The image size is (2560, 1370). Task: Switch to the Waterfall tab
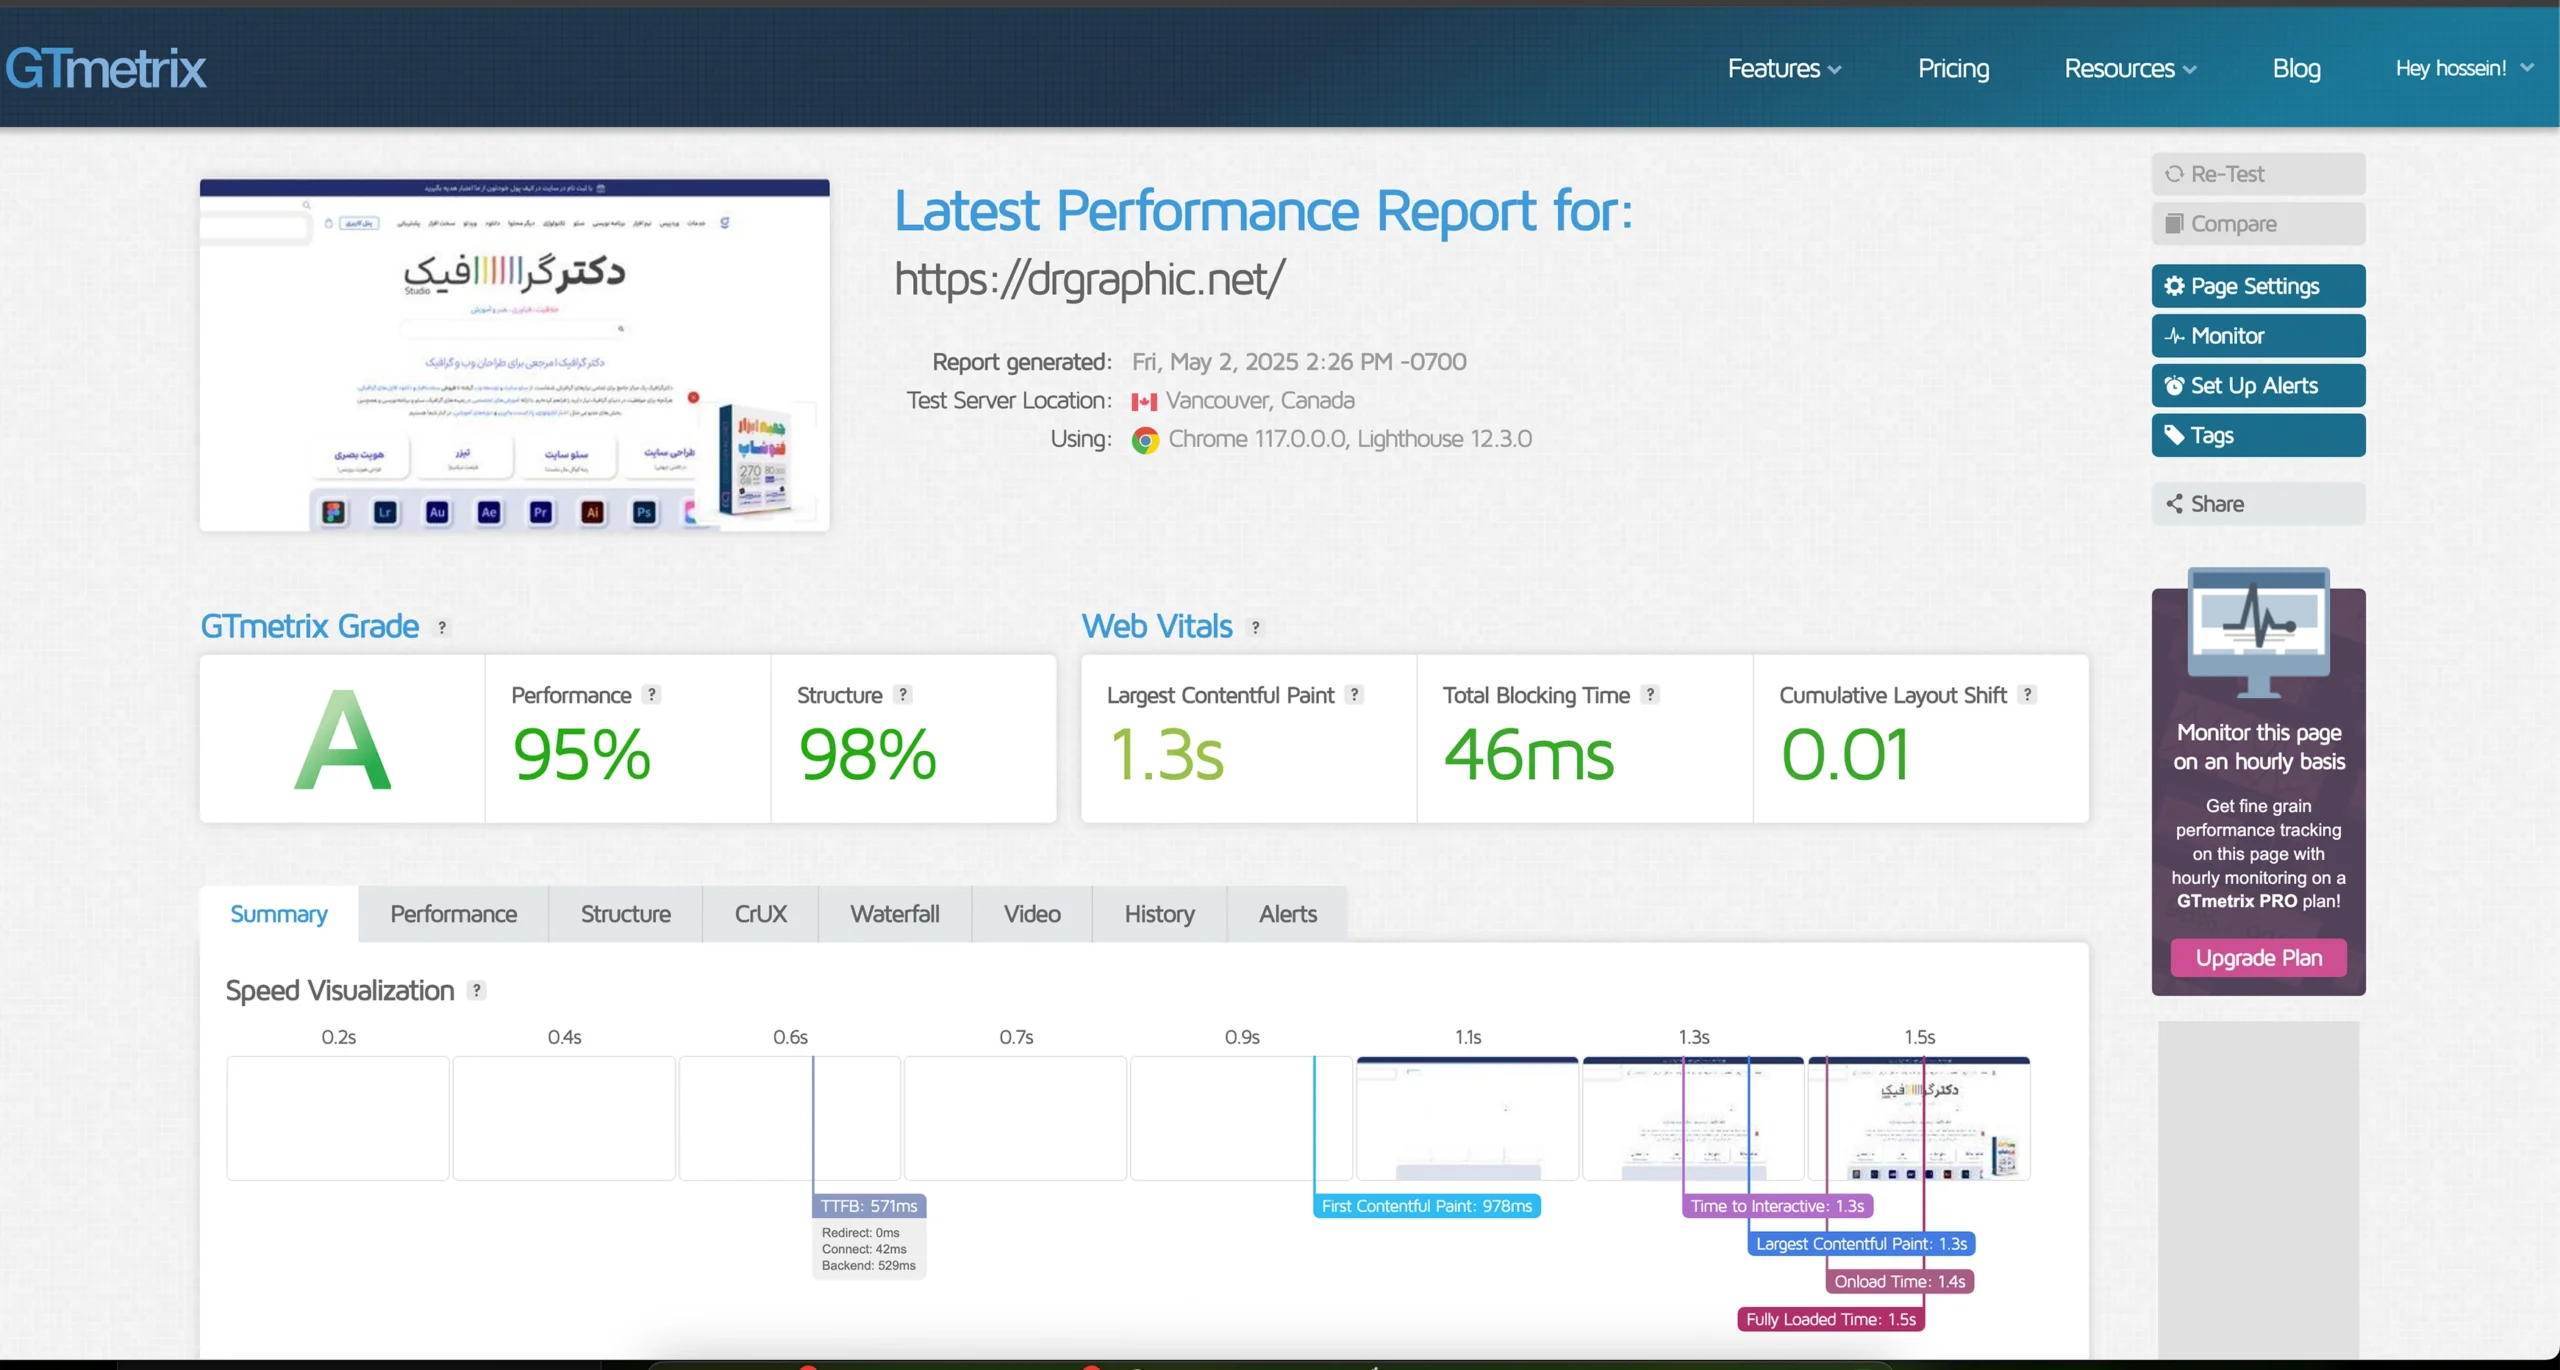[894, 914]
